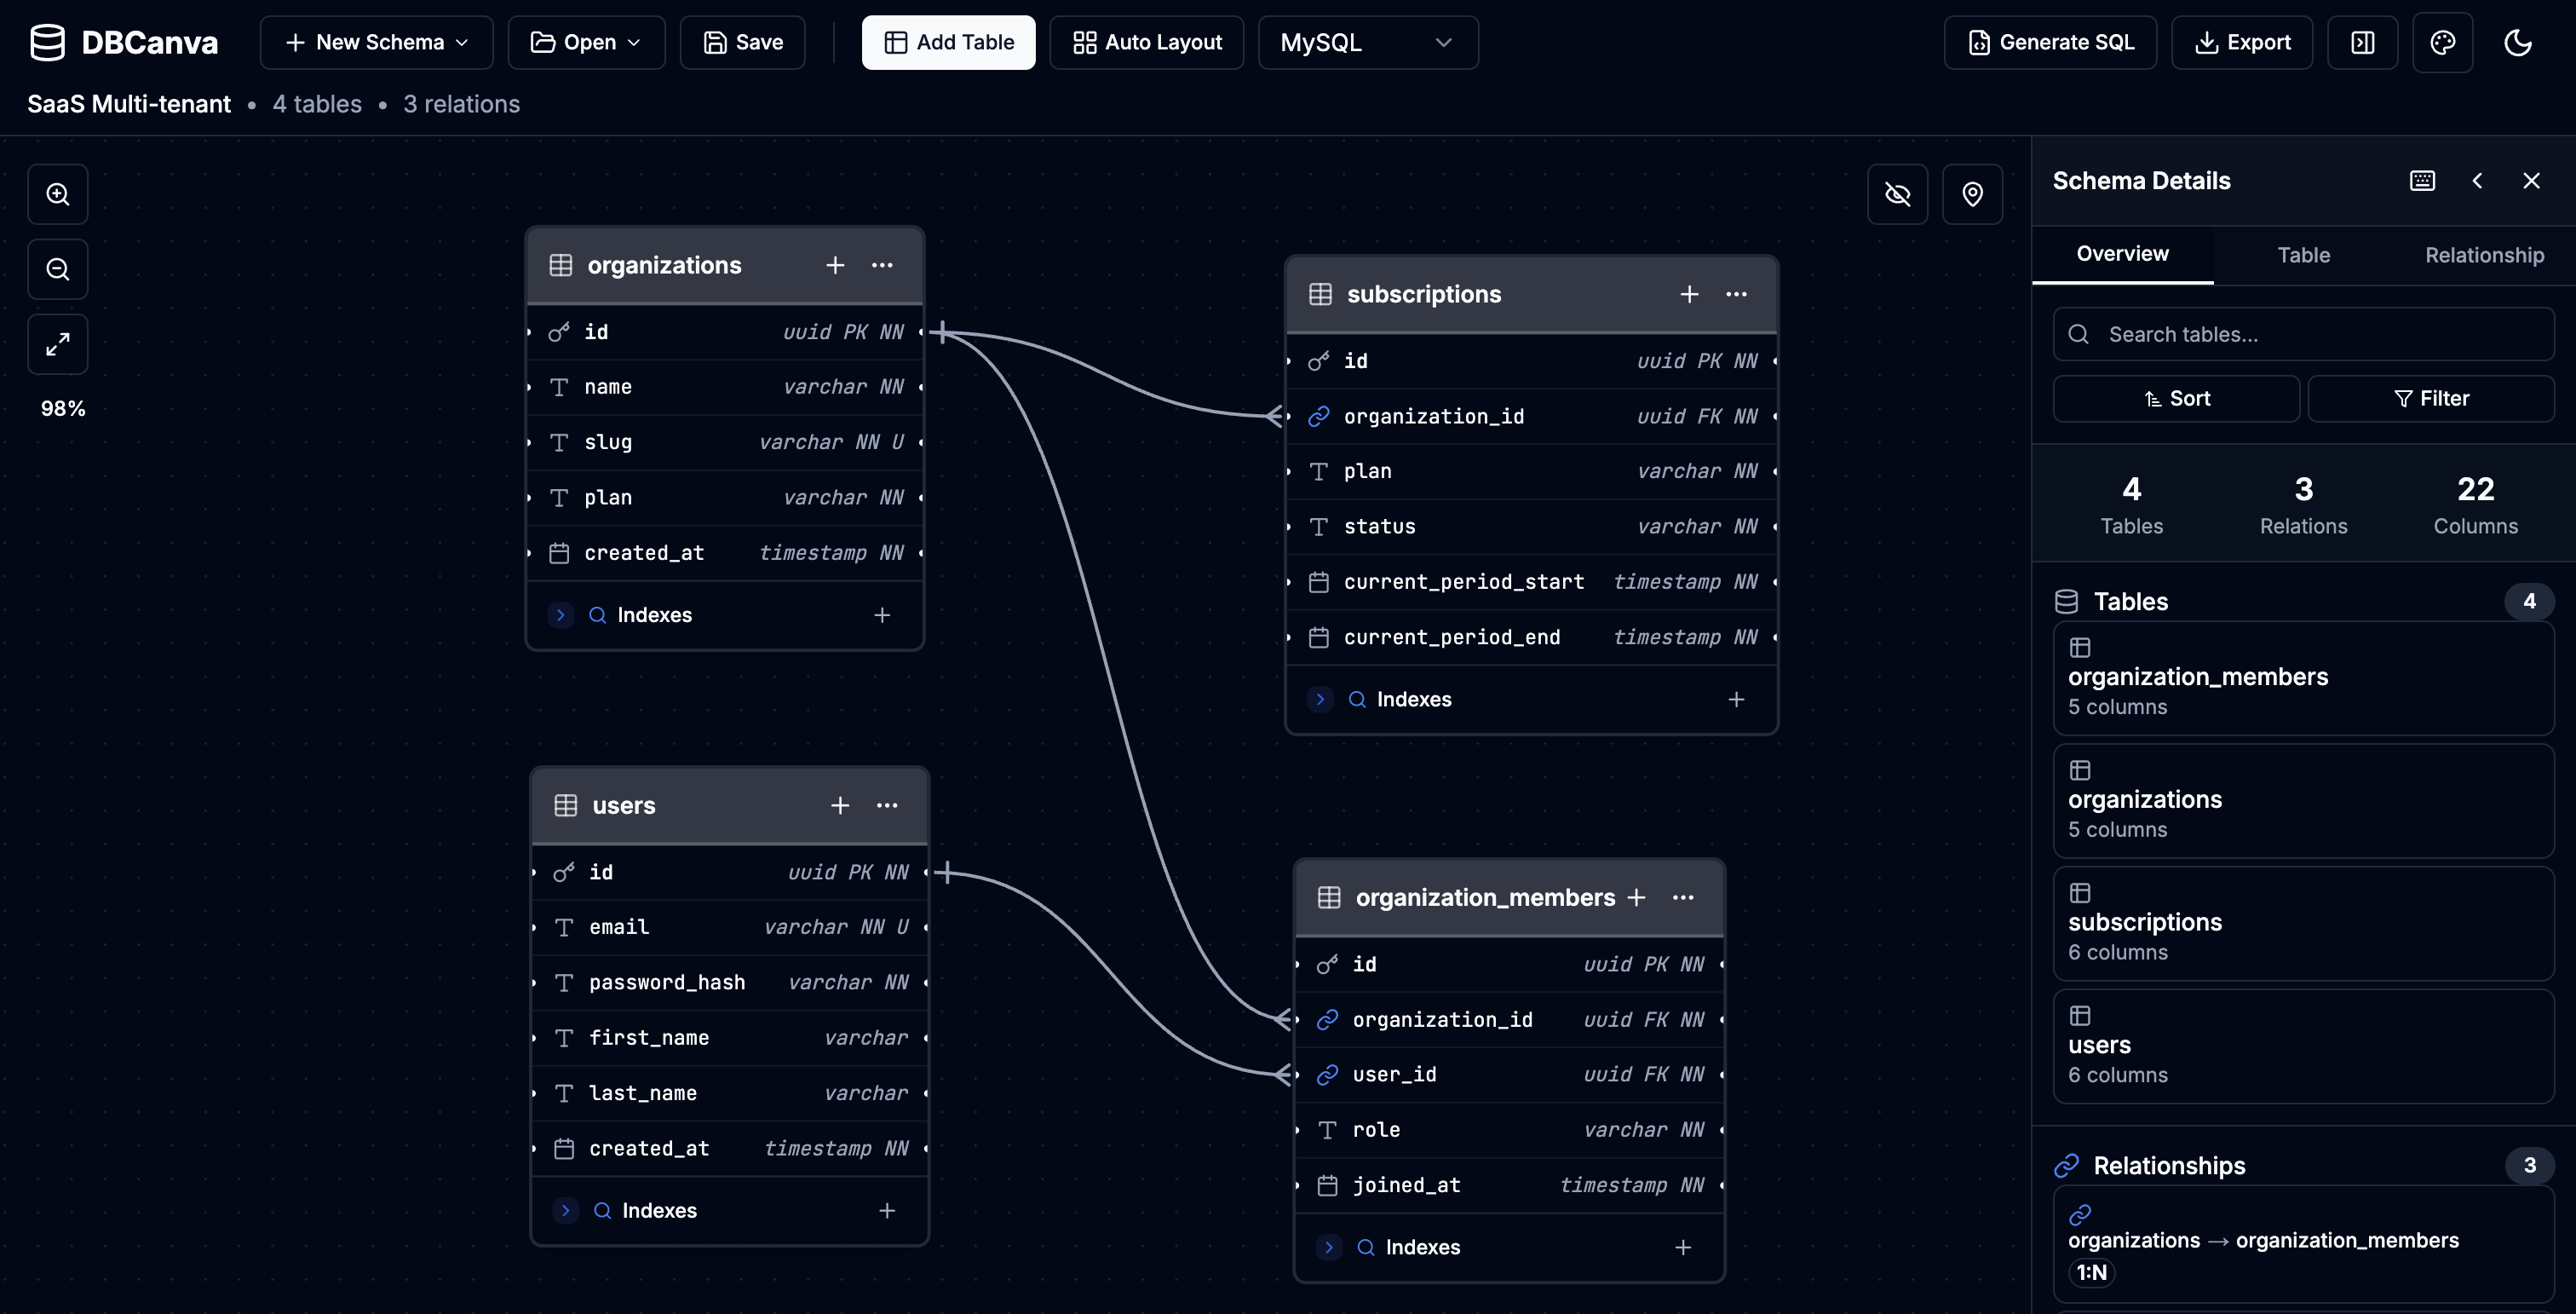Open the color theme palette icon
Viewport: 2576px width, 1314px height.
pyautogui.click(x=2442, y=42)
